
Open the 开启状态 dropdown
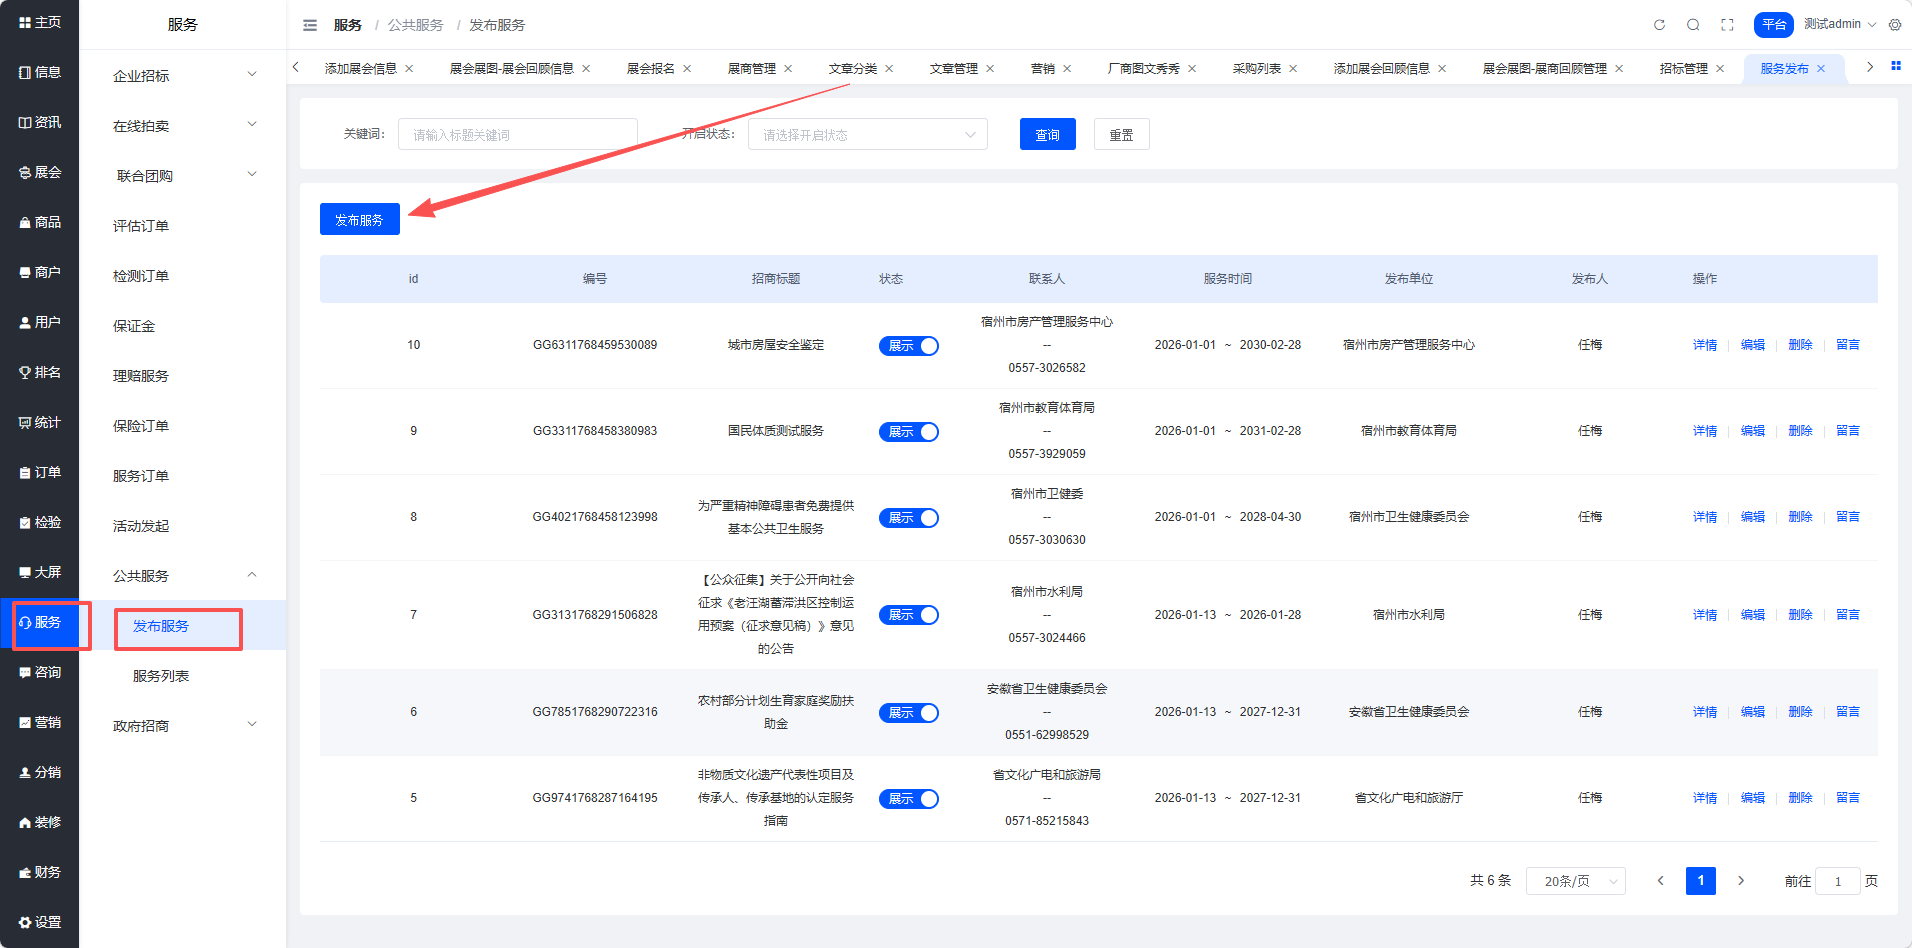(x=867, y=135)
